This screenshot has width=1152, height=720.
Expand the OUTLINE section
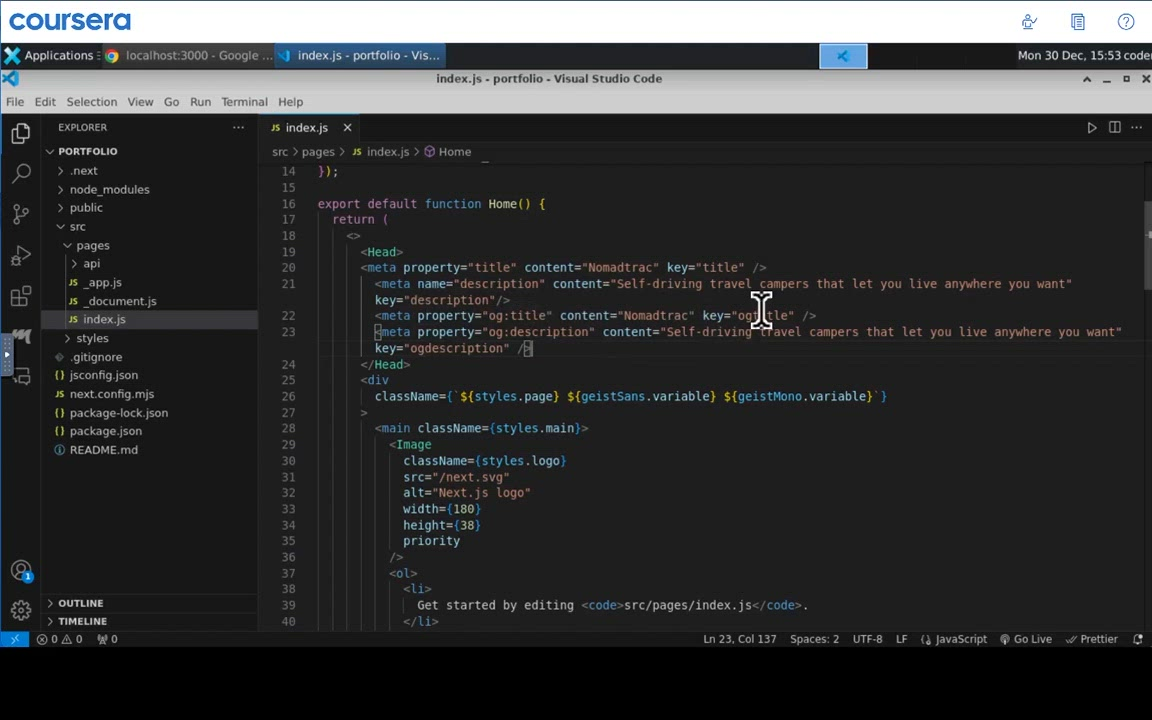(x=150, y=602)
